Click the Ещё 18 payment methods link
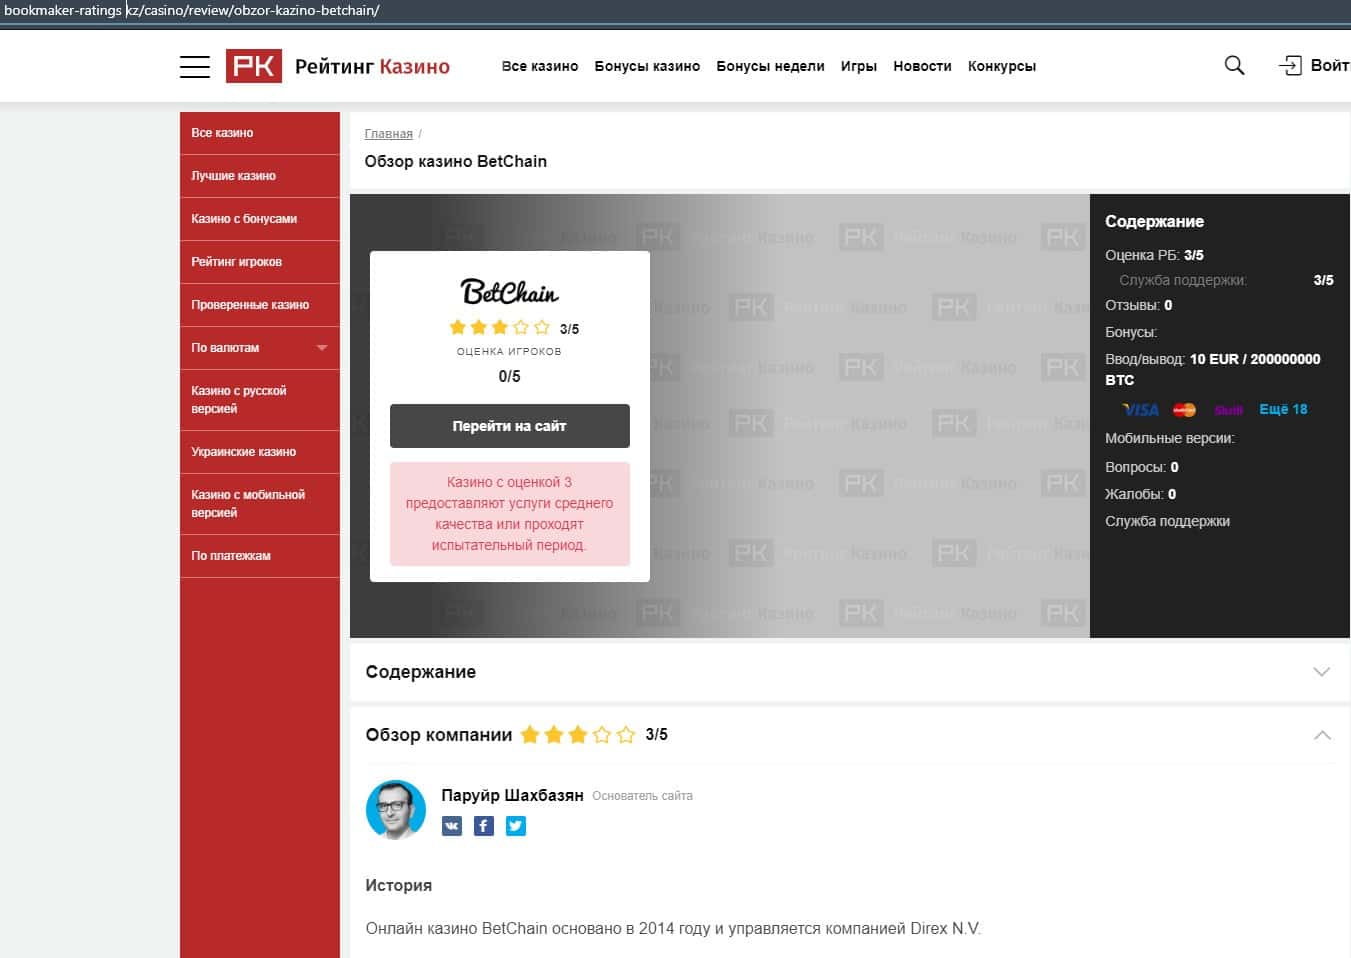The width and height of the screenshot is (1351, 958). pyautogui.click(x=1283, y=409)
